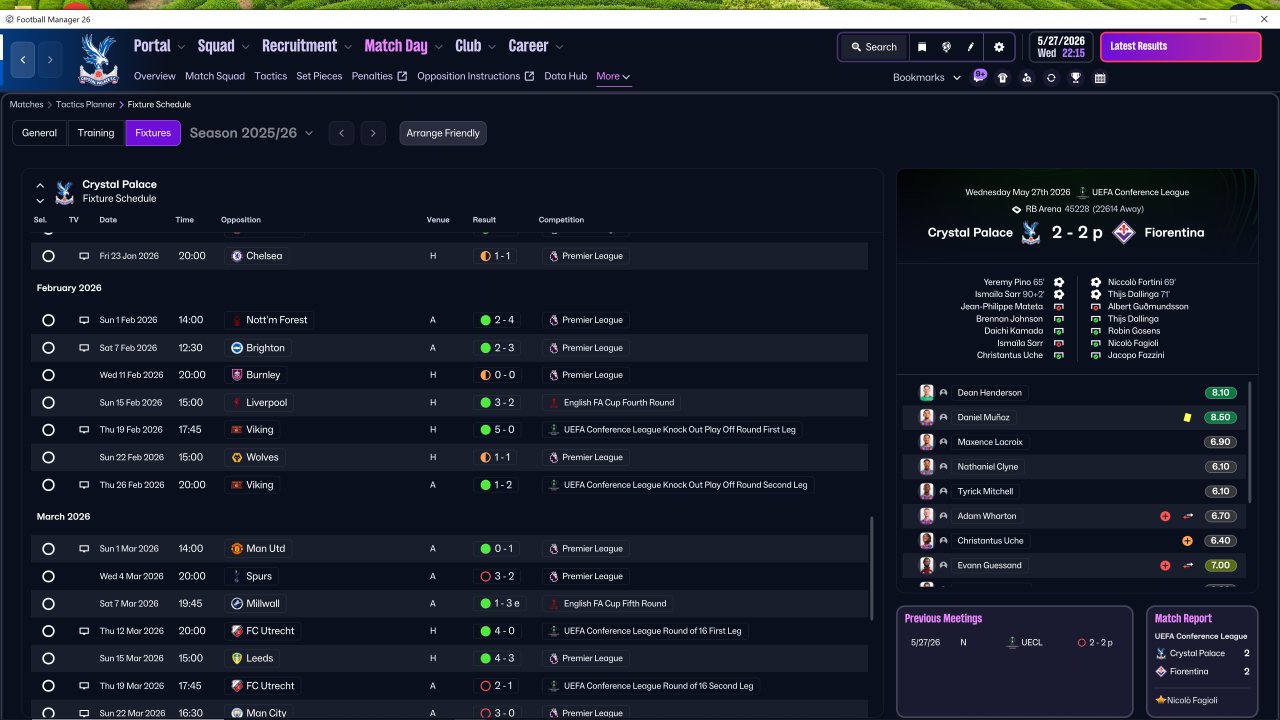Open the settings gear icon
This screenshot has width=1280, height=720.
coord(999,47)
